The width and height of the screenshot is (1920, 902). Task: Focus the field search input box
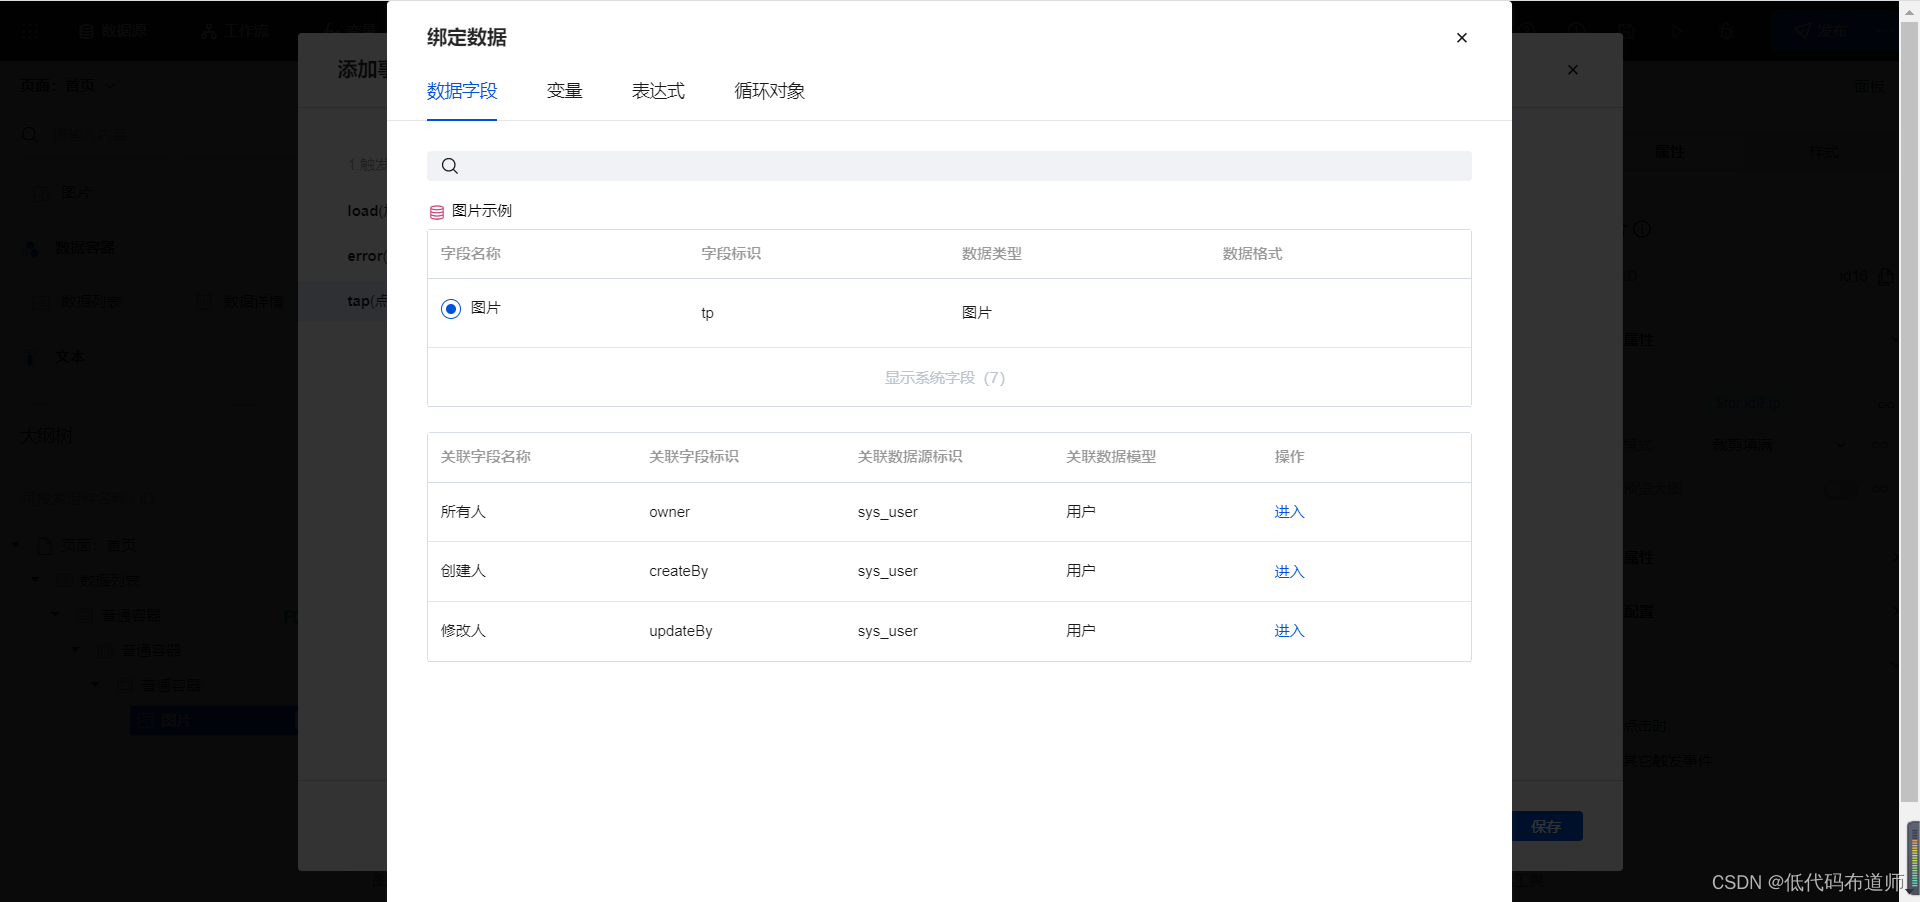click(949, 166)
